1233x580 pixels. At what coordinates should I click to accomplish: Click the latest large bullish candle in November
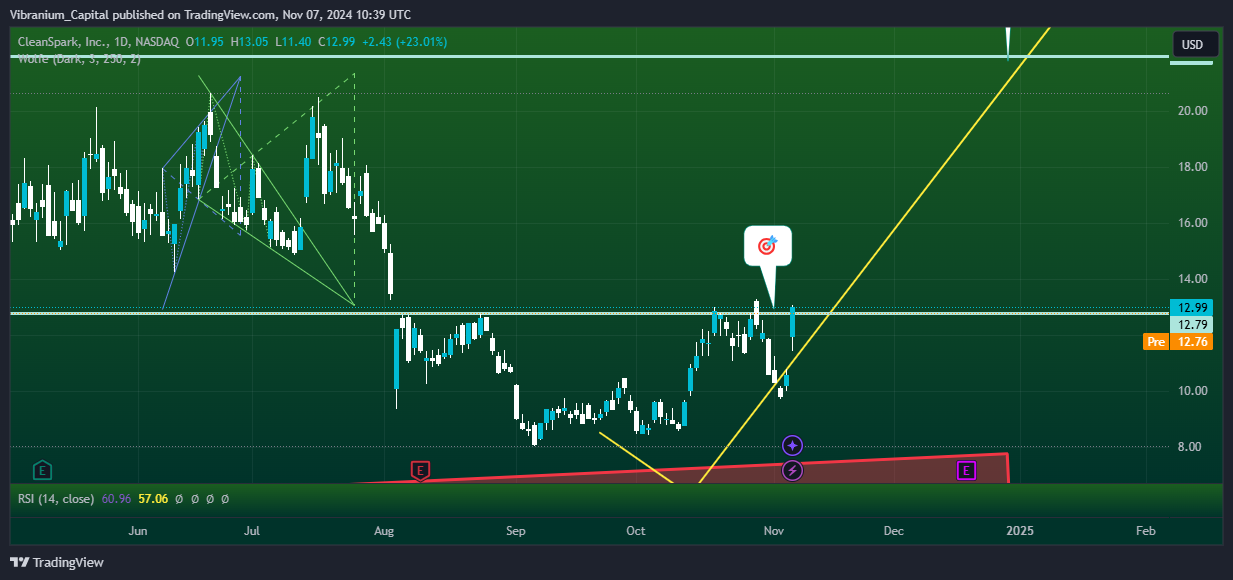click(x=792, y=323)
